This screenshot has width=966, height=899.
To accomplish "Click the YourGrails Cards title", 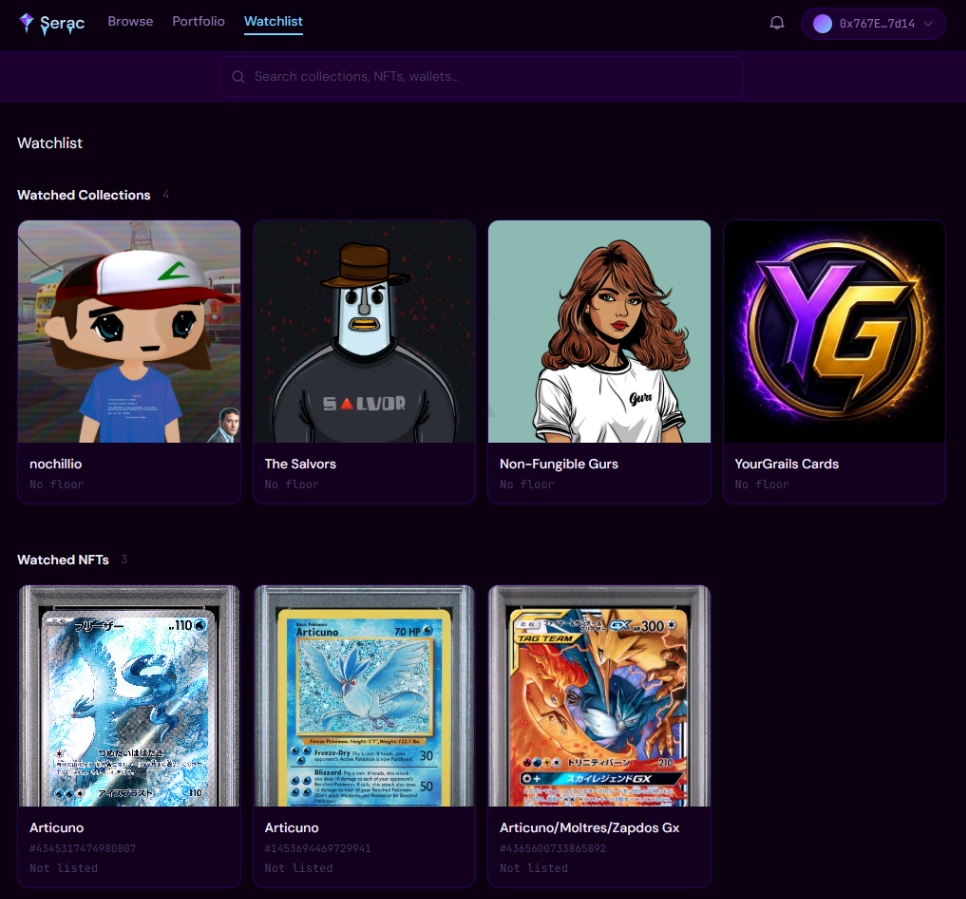I will point(787,464).
